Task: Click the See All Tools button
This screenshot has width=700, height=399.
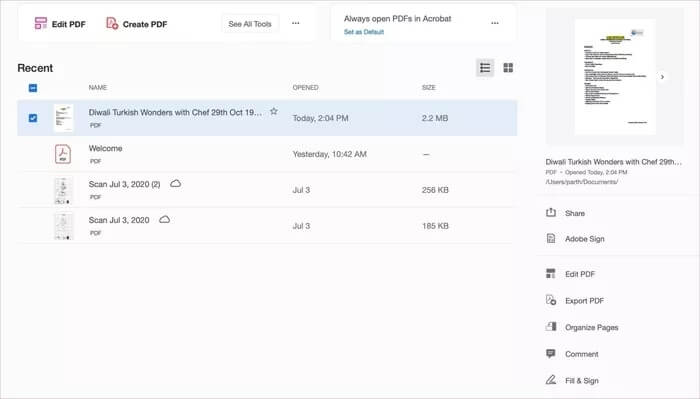Action: tap(250, 24)
